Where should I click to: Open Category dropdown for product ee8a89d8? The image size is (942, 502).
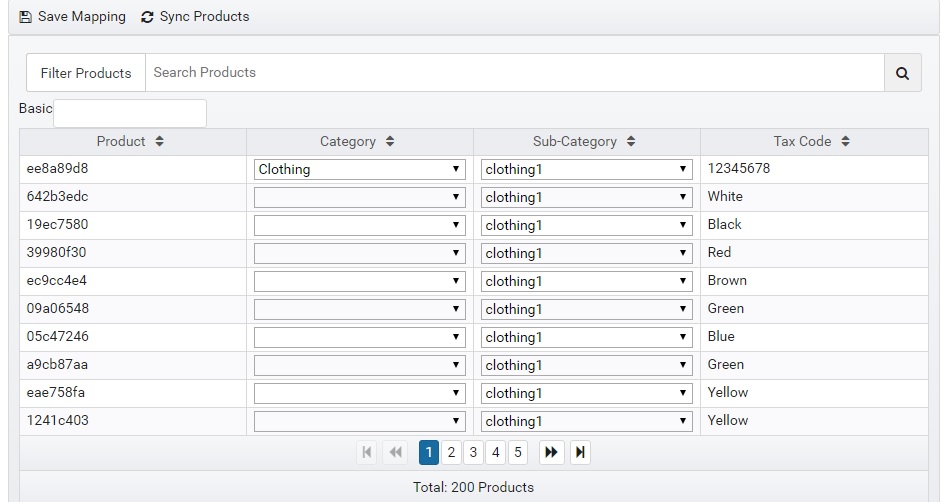[x=360, y=169]
